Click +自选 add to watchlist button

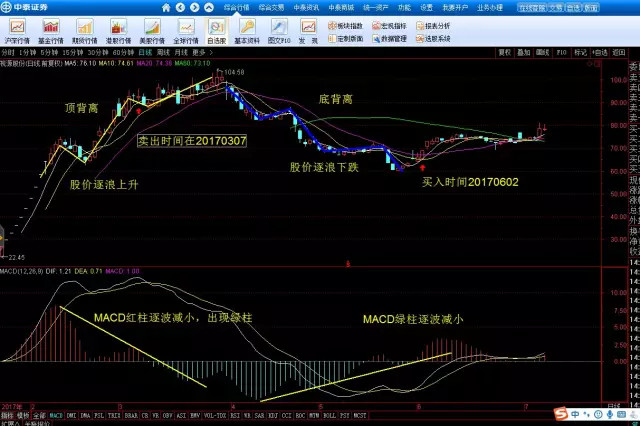coord(600,52)
